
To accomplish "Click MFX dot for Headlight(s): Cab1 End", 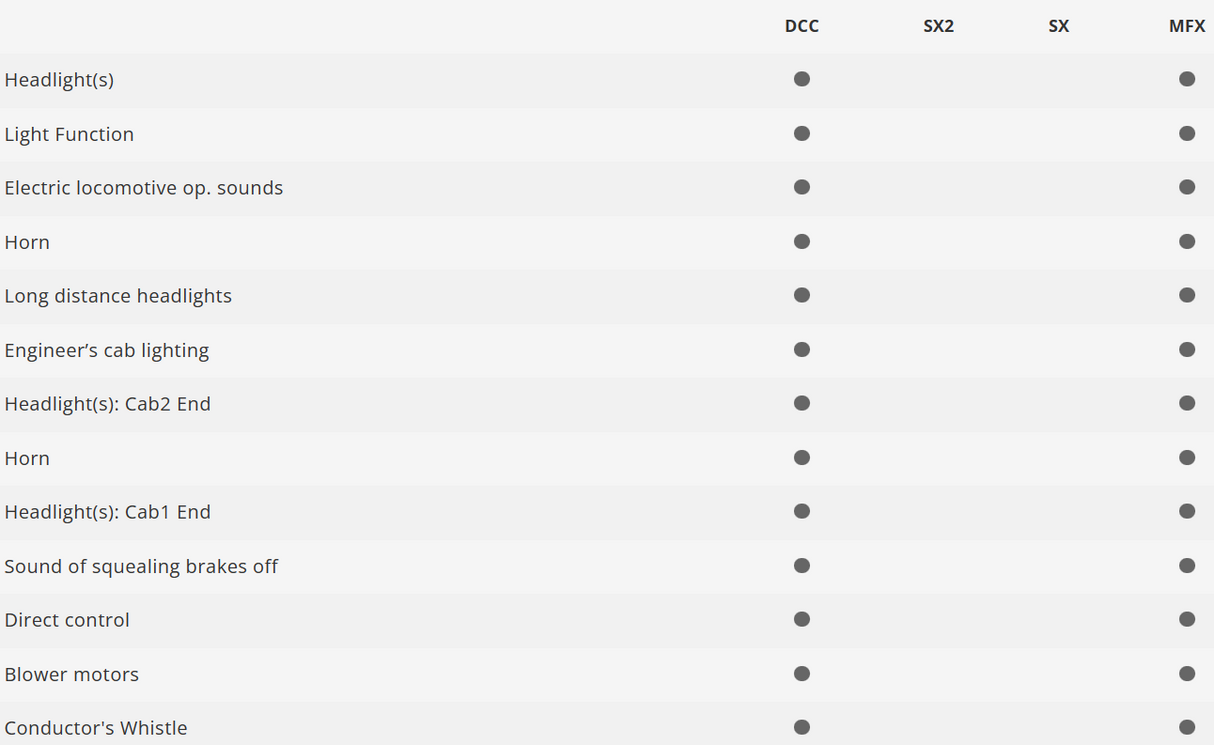I will pos(1187,511).
